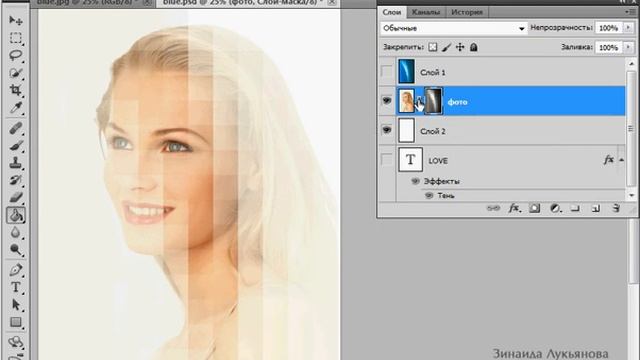The width and height of the screenshot is (640, 360).
Task: Toggle visibility of Тень effect
Action: coord(429,196)
